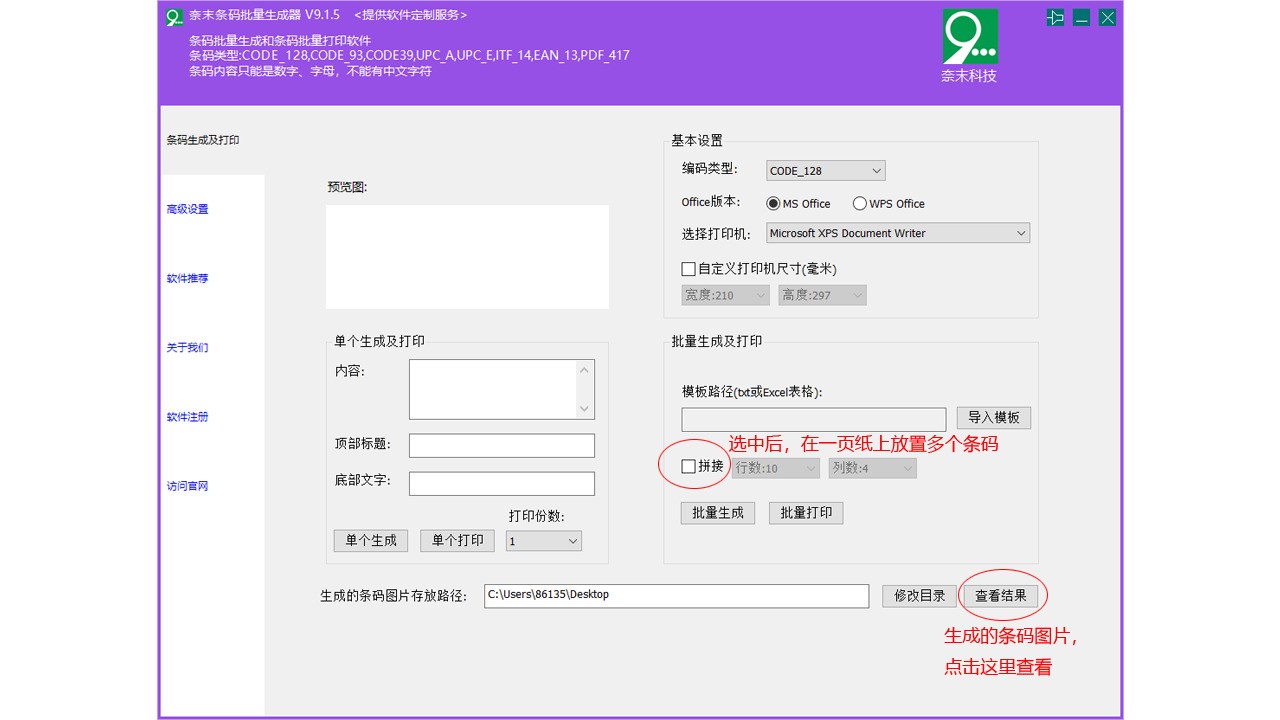
Task: Open the 软件注册 page
Action: pyautogui.click(x=186, y=417)
